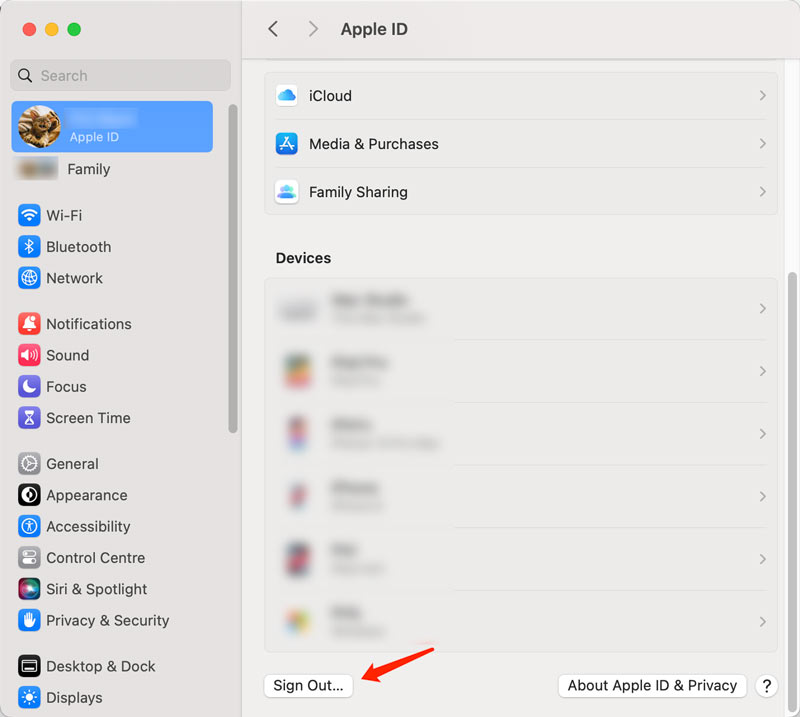Select Accessibility in the sidebar
The height and width of the screenshot is (717, 800).
pyautogui.click(x=112, y=527)
